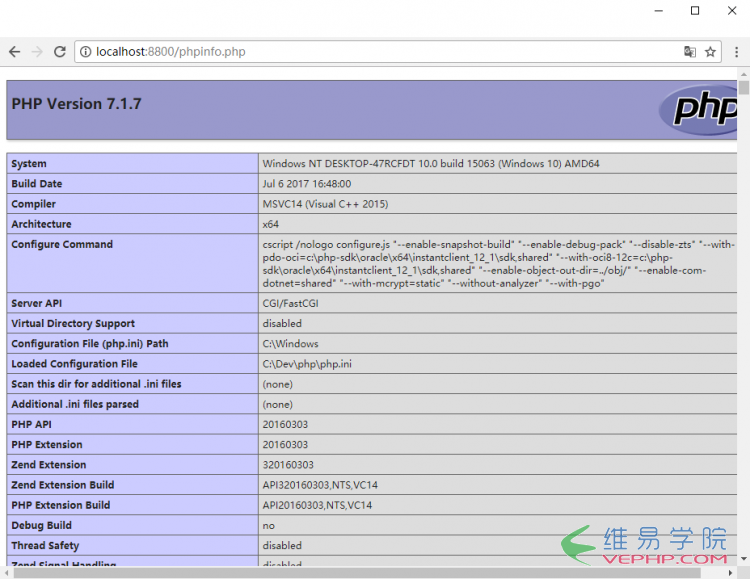
Task: Click the Debug Build 'no' value
Action: [268, 526]
